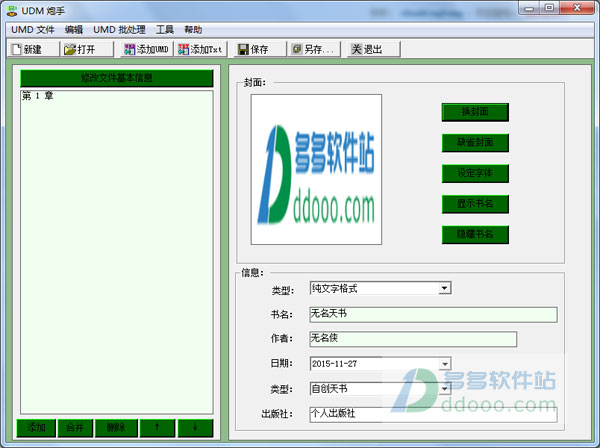The width and height of the screenshot is (600, 448).
Task: Click the UDM 炮手 app icon in title bar
Action: pyautogui.click(x=12, y=11)
